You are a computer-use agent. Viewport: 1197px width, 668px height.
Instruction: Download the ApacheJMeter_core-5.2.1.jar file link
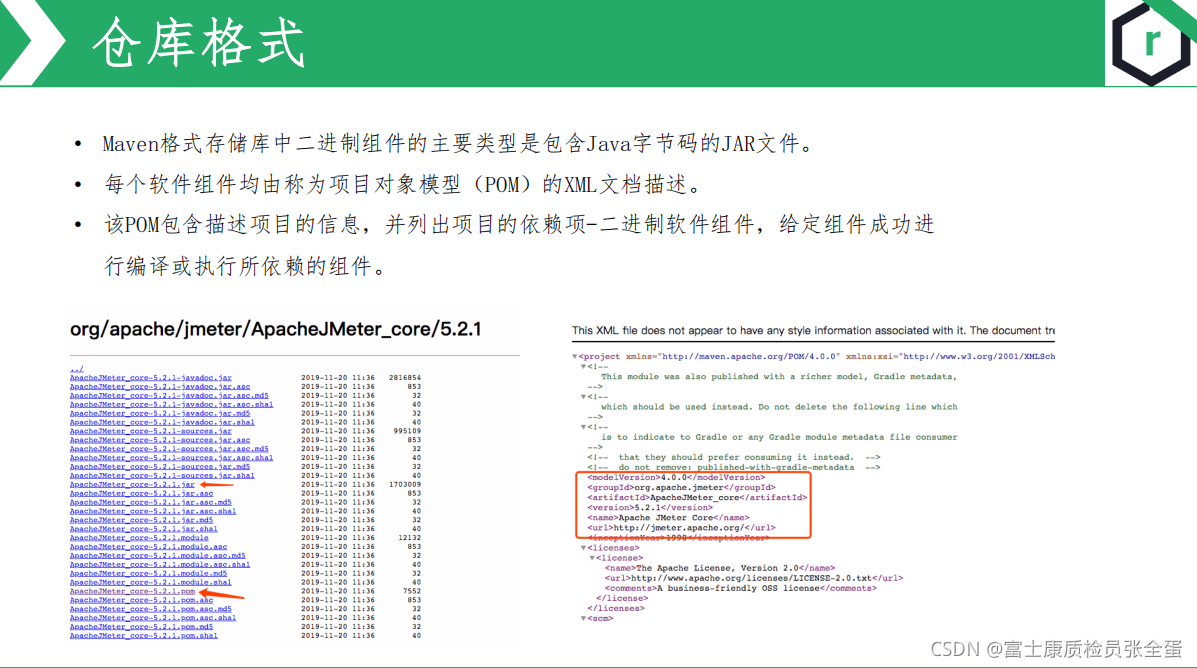click(132, 485)
